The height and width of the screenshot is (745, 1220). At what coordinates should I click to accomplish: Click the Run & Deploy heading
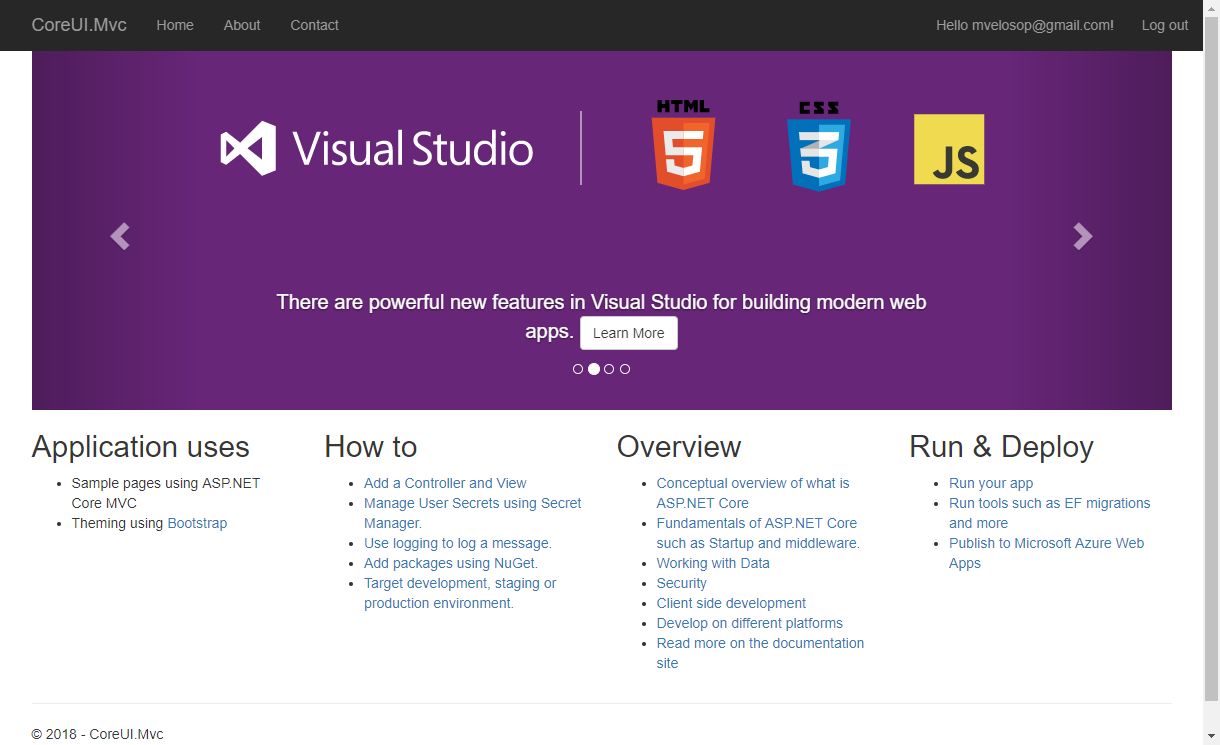click(x=1001, y=447)
